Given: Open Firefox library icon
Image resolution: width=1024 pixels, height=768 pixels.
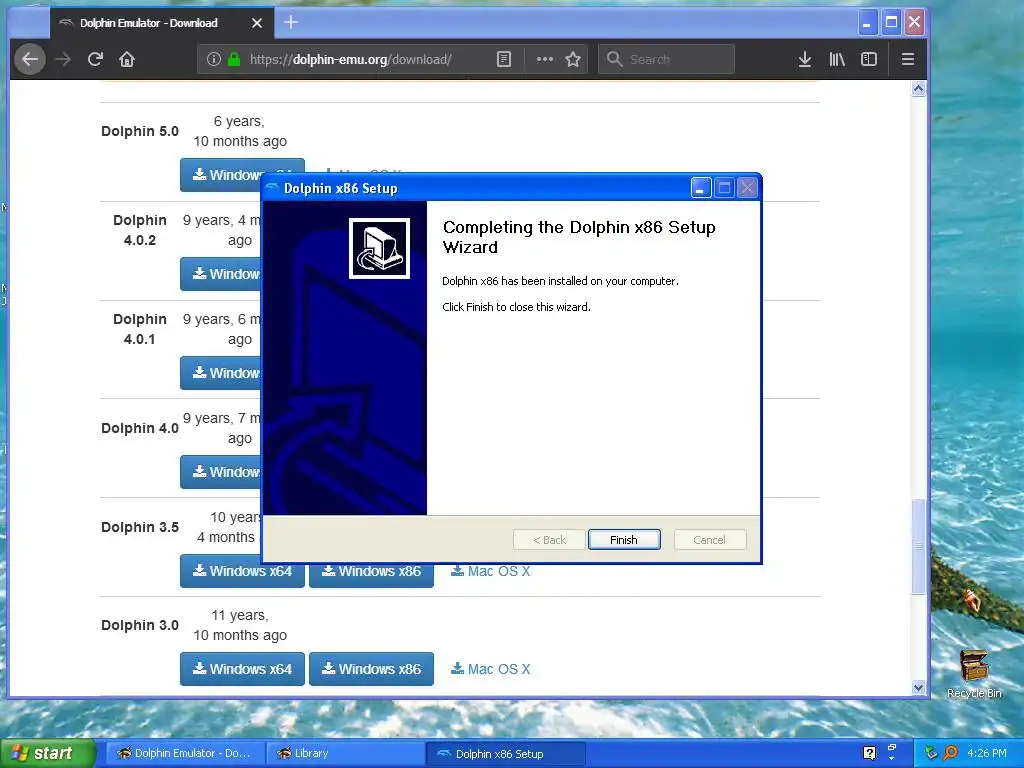Looking at the screenshot, I should click(x=837, y=59).
